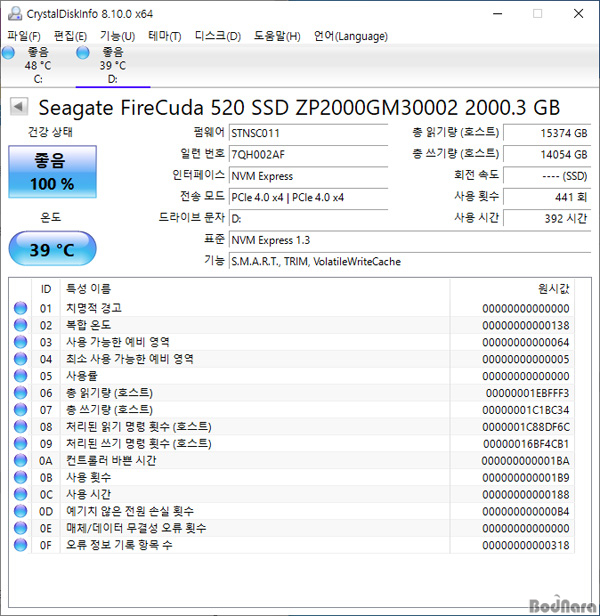Open the 기능(U) menu
This screenshot has width=600, height=616.
click(117, 36)
